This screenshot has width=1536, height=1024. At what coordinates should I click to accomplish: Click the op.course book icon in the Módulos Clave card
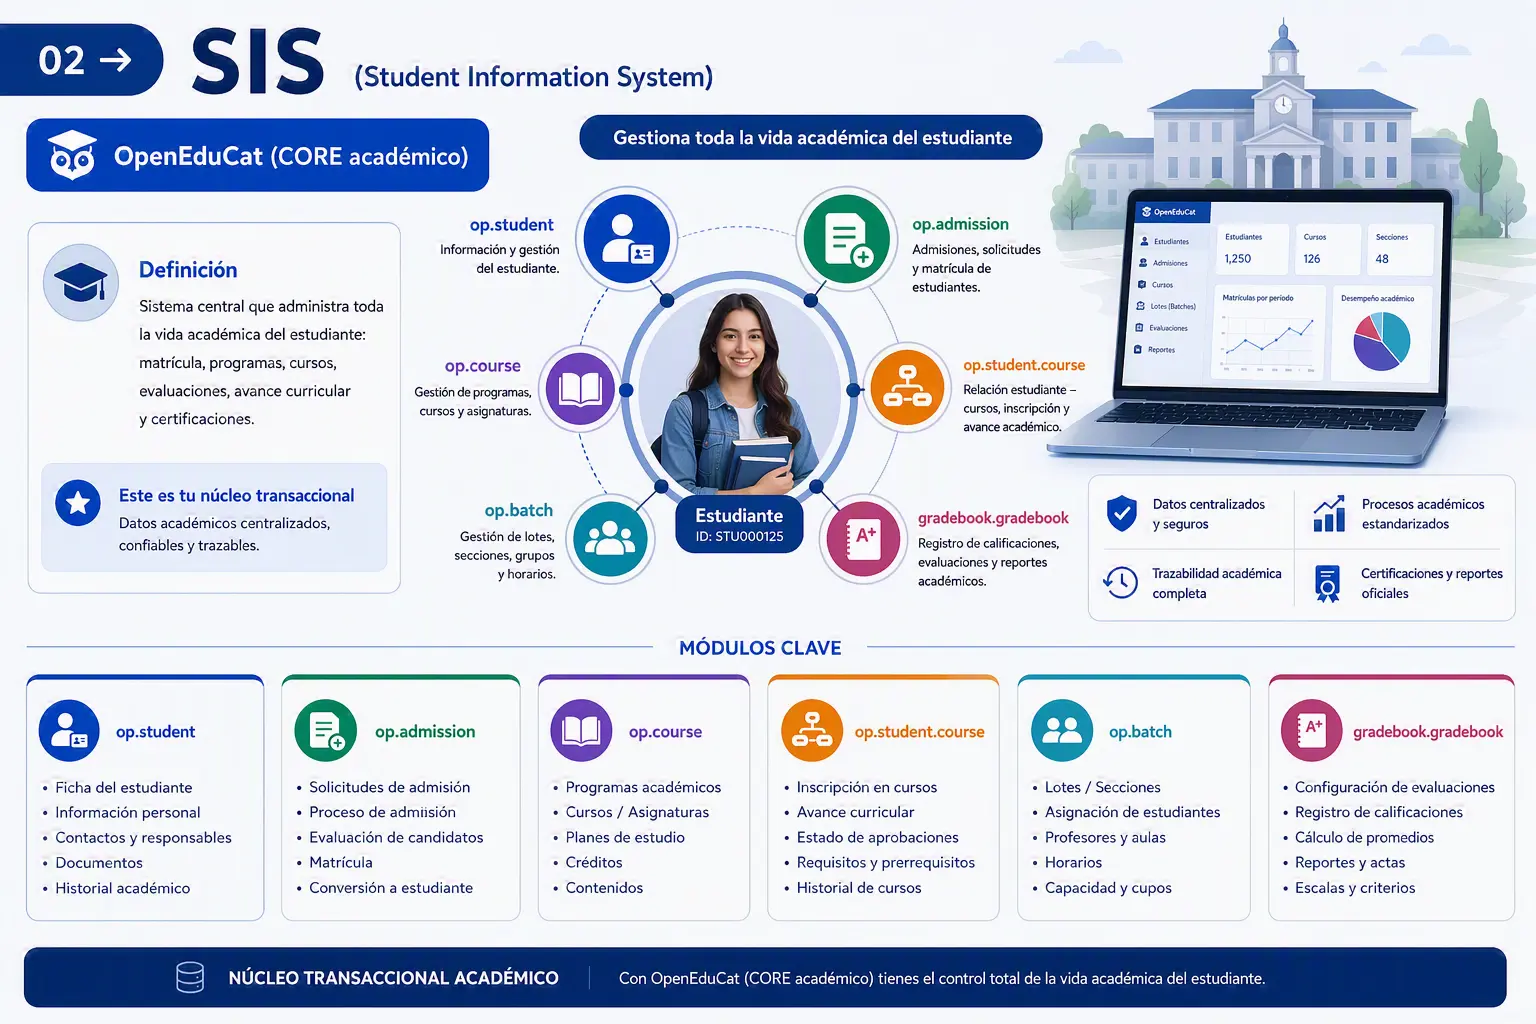pyautogui.click(x=581, y=731)
